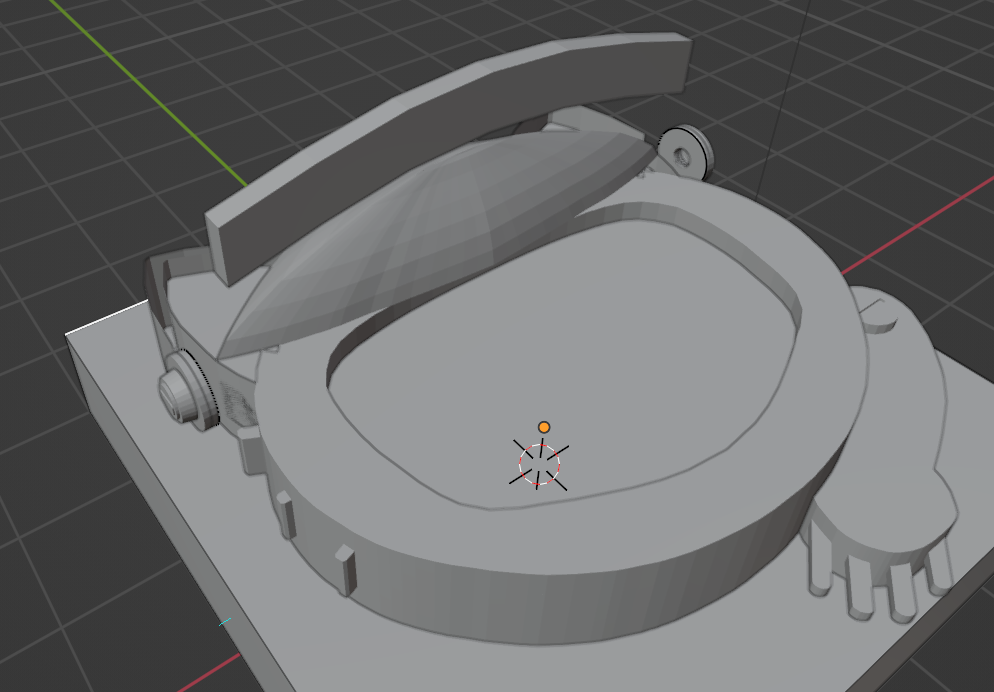Select the small washer disc near hinge
The width and height of the screenshot is (994, 692).
click(x=687, y=154)
